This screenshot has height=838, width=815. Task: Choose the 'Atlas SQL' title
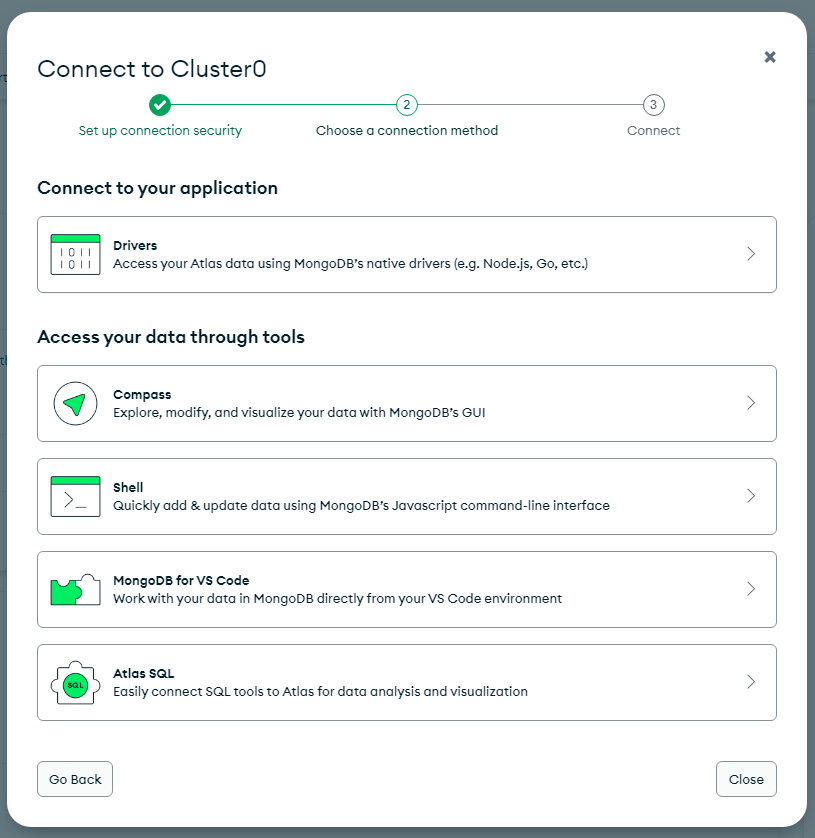click(144, 673)
